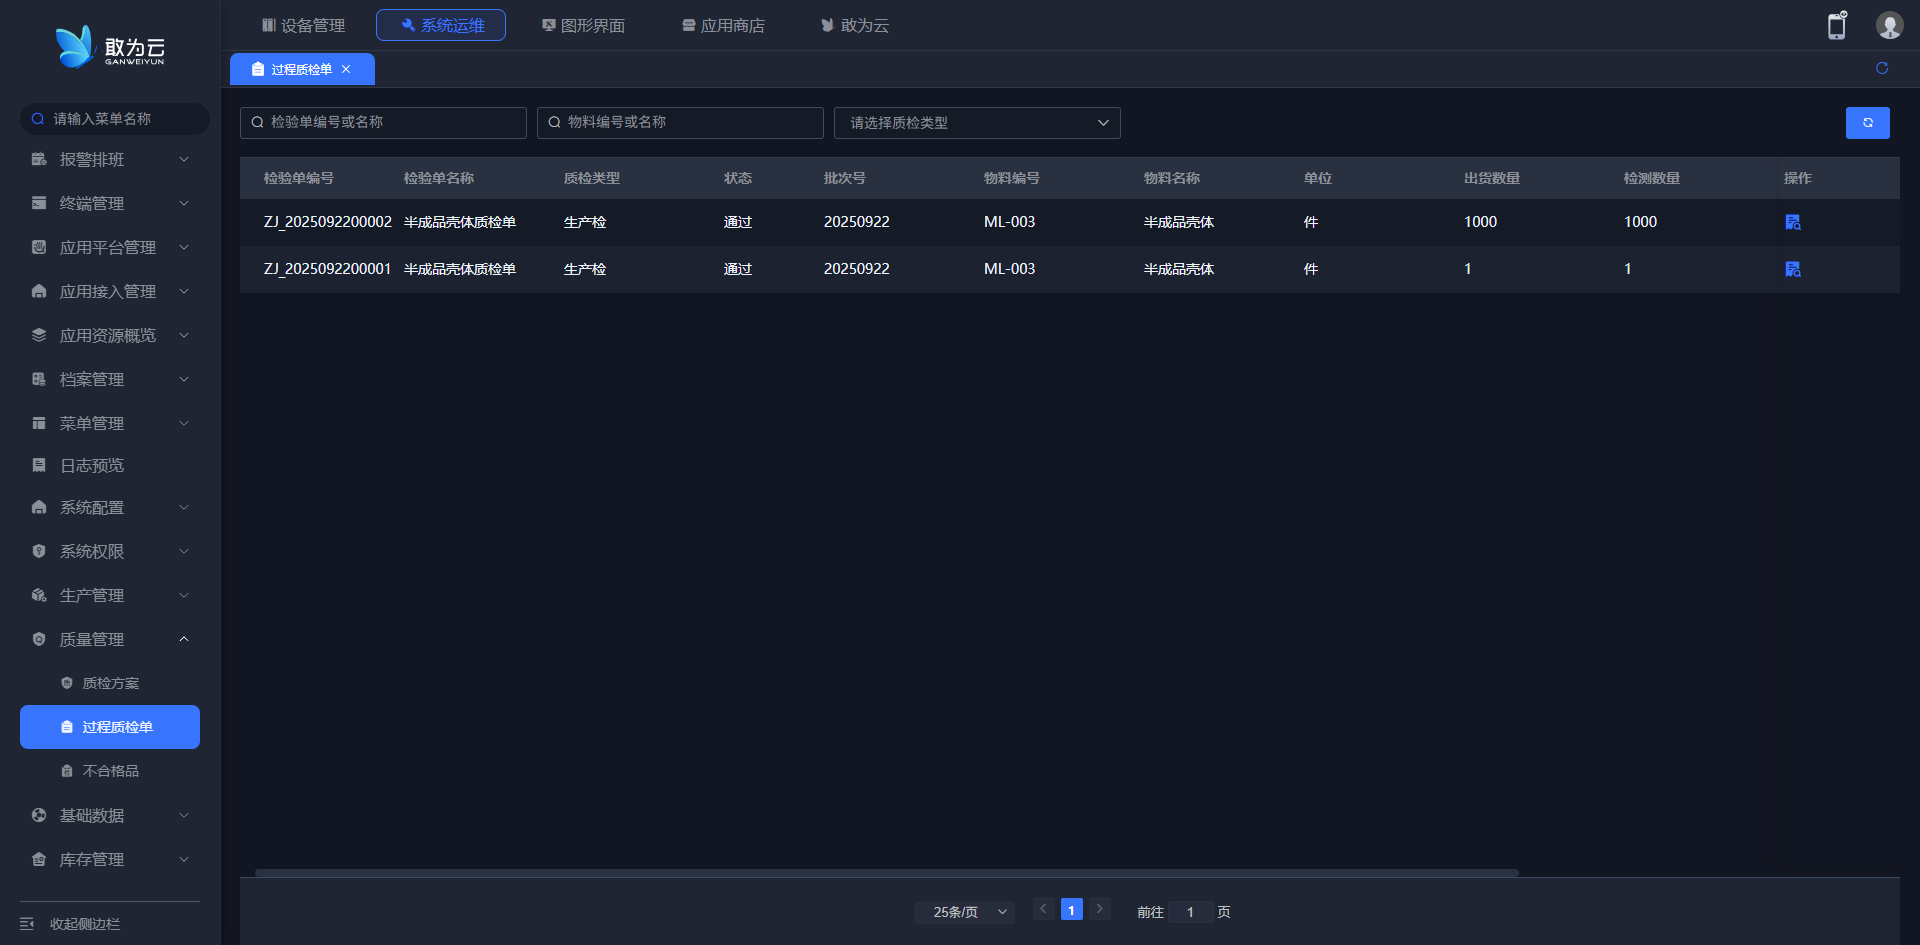Expand the 报警排班 sidebar menu
This screenshot has height=945, width=1920.
pos(110,159)
